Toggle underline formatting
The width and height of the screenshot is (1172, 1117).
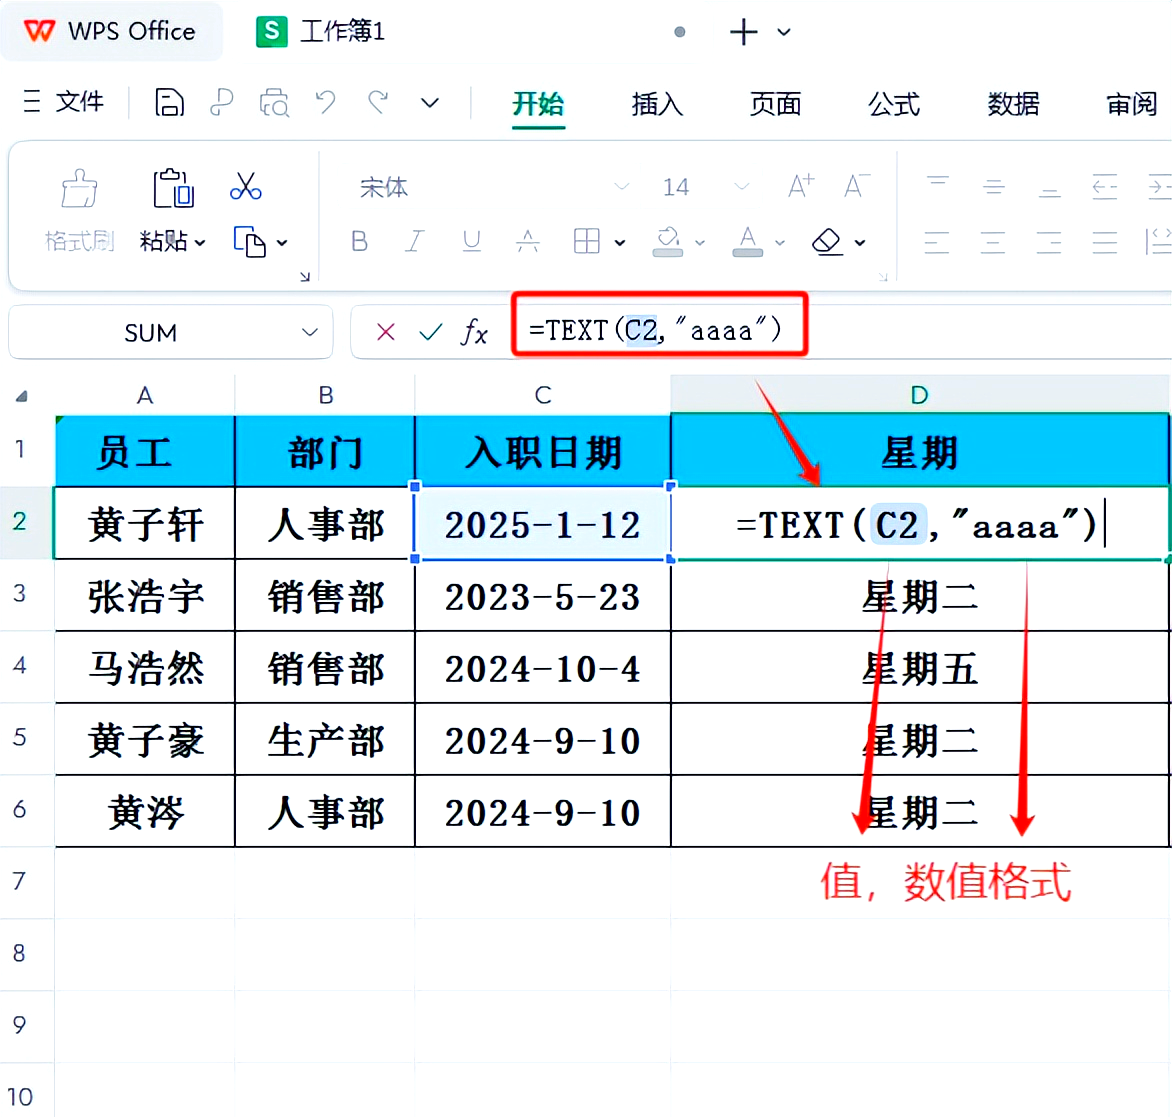[472, 241]
